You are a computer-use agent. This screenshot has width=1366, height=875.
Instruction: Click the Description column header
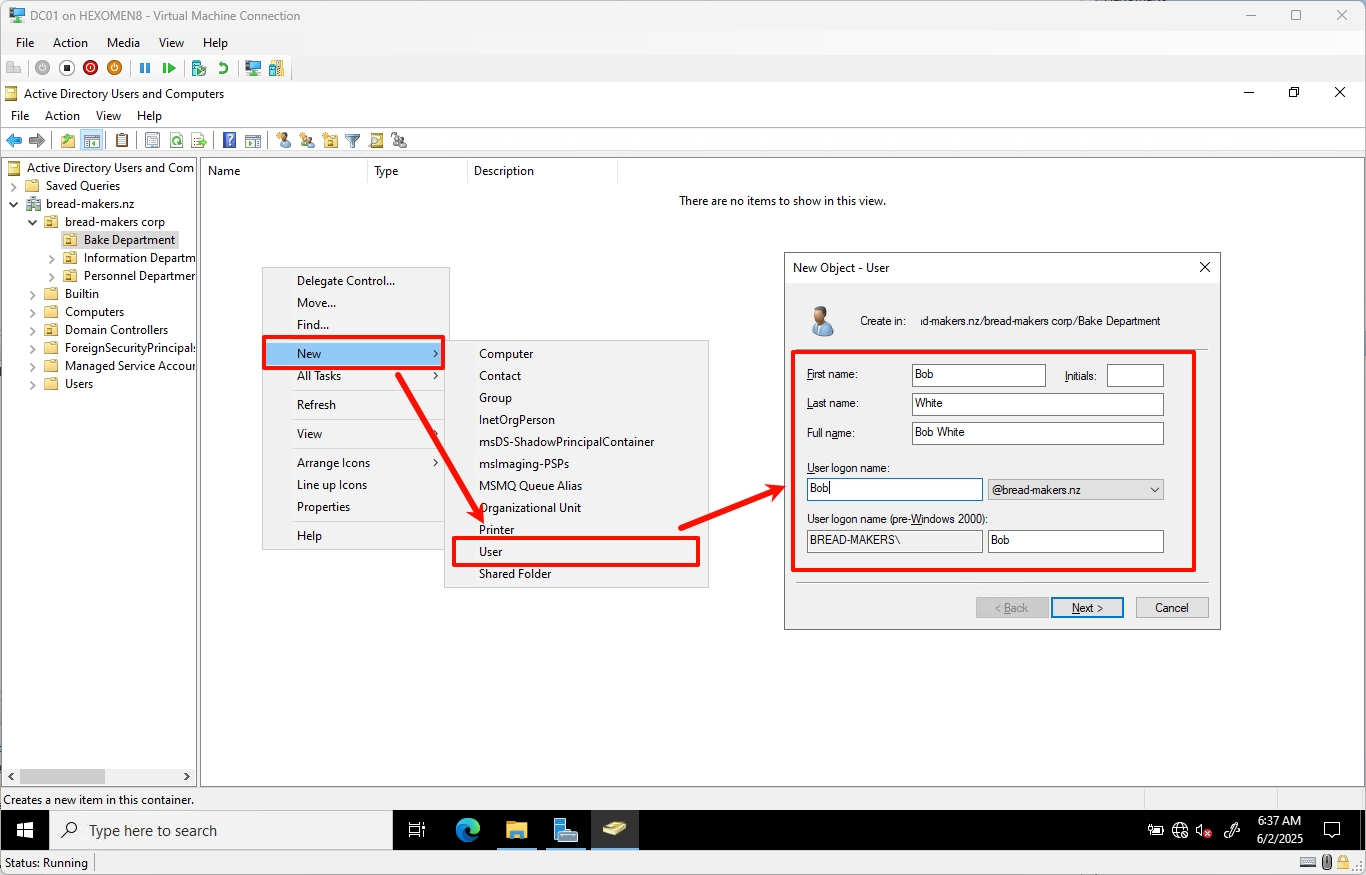point(543,171)
